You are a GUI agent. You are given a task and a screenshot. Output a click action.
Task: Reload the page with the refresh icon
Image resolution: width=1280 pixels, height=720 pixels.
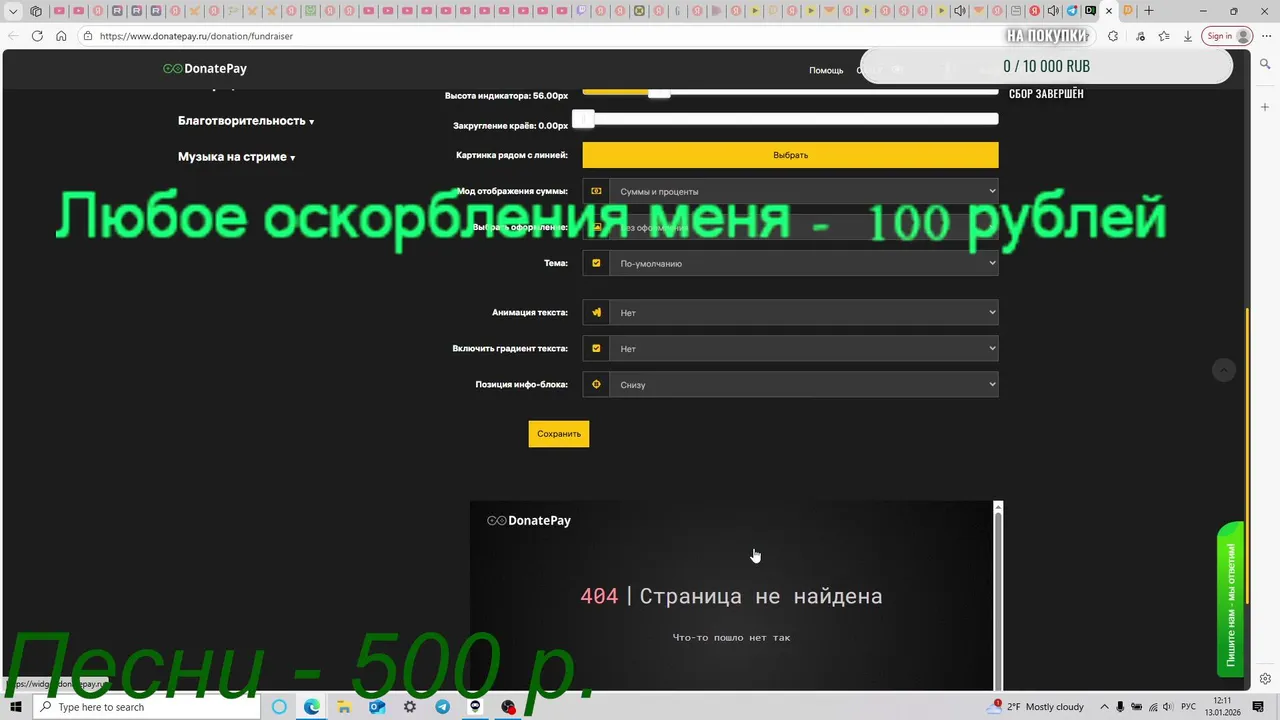click(37, 36)
